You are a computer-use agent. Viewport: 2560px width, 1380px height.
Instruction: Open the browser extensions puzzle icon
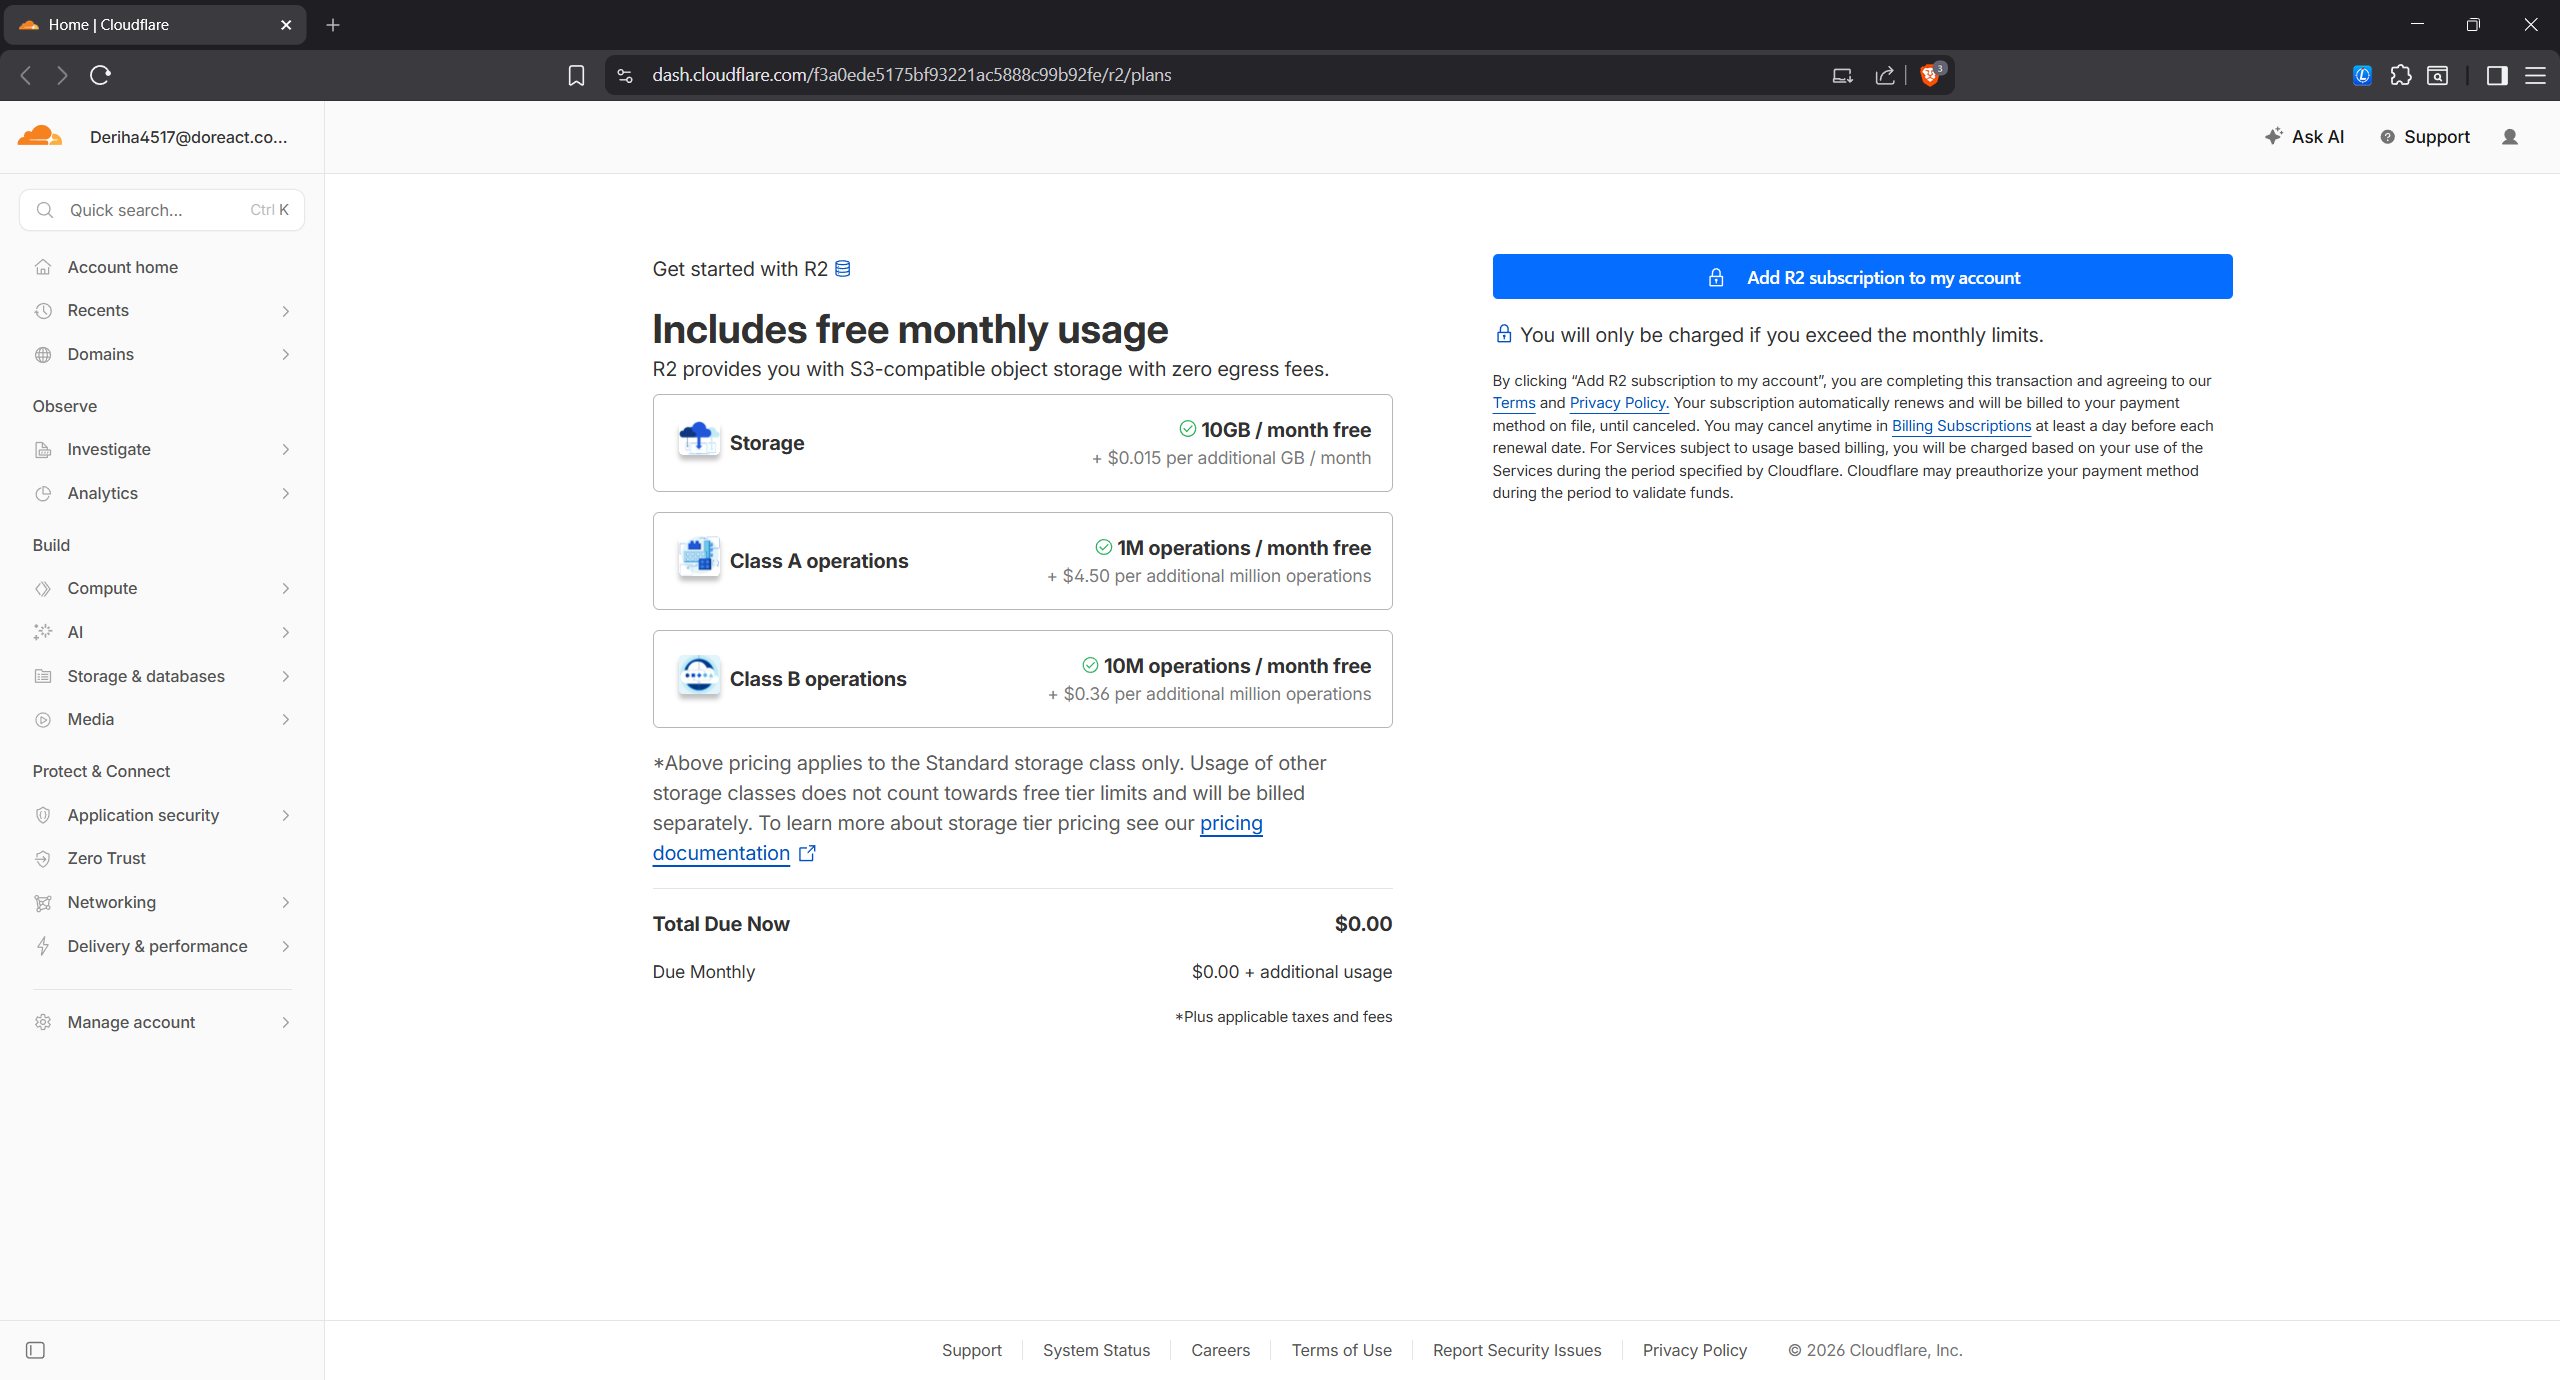[2400, 75]
